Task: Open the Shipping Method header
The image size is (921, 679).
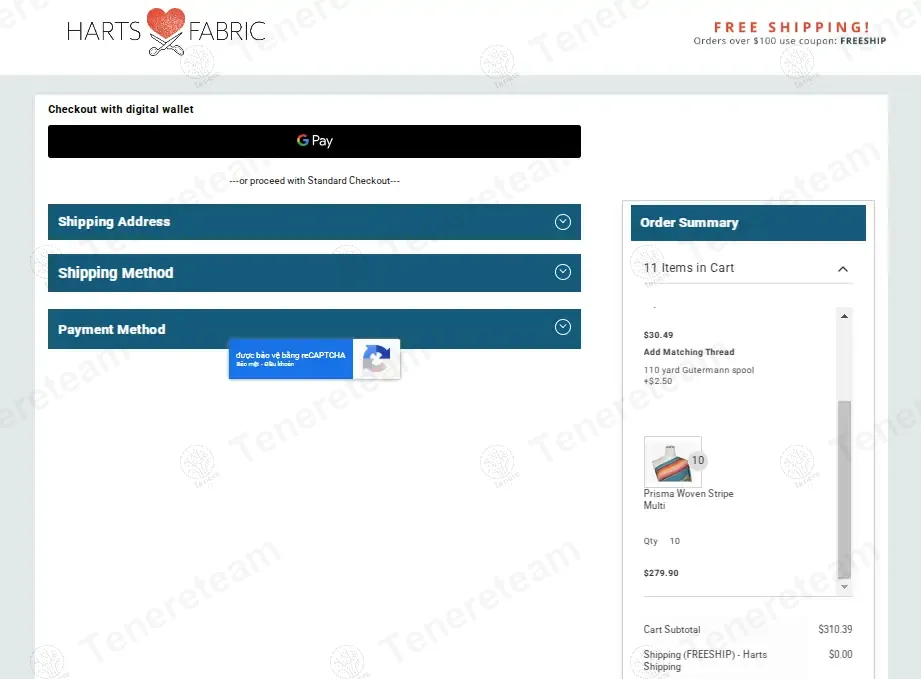Action: [314, 273]
